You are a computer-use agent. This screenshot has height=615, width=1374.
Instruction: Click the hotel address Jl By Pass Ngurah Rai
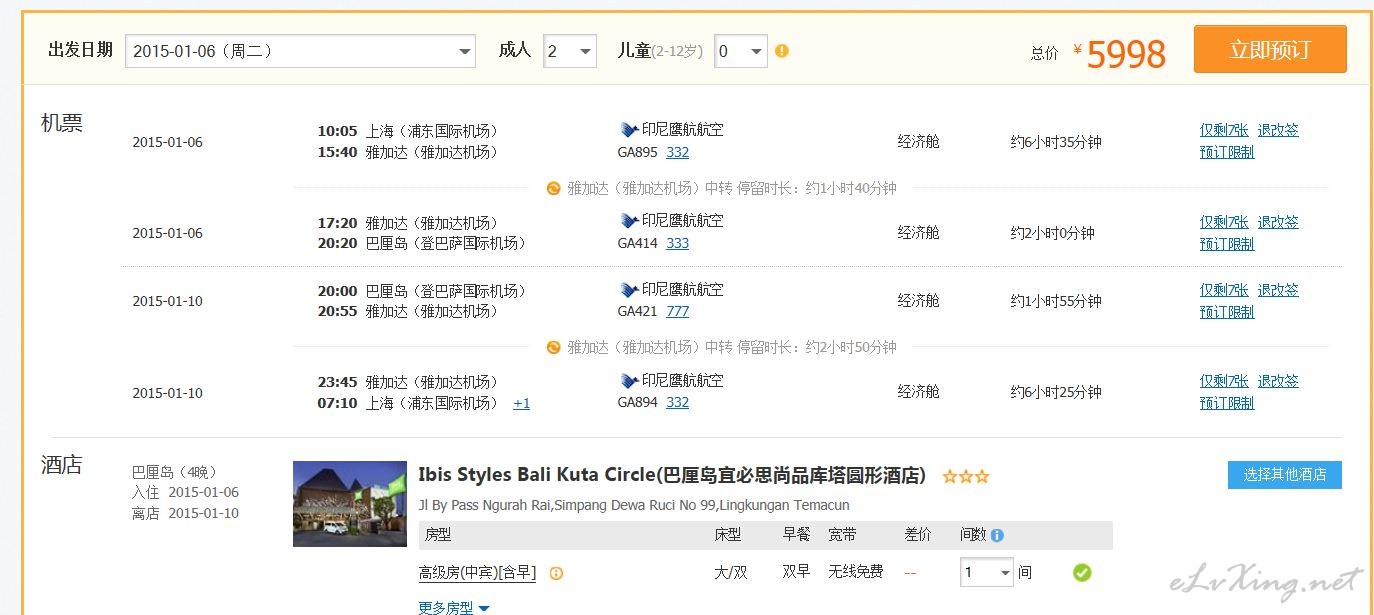(x=634, y=505)
